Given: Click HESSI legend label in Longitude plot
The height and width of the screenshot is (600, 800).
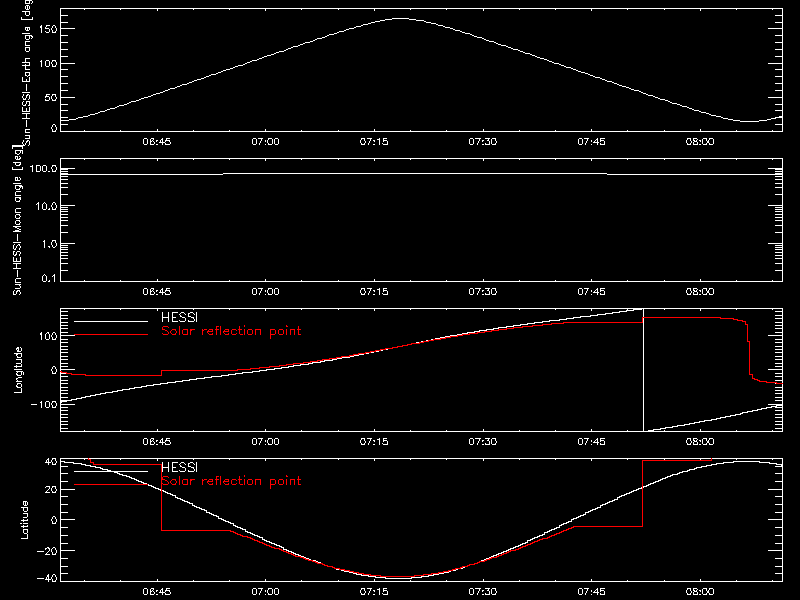Looking at the screenshot, I should tap(179, 317).
